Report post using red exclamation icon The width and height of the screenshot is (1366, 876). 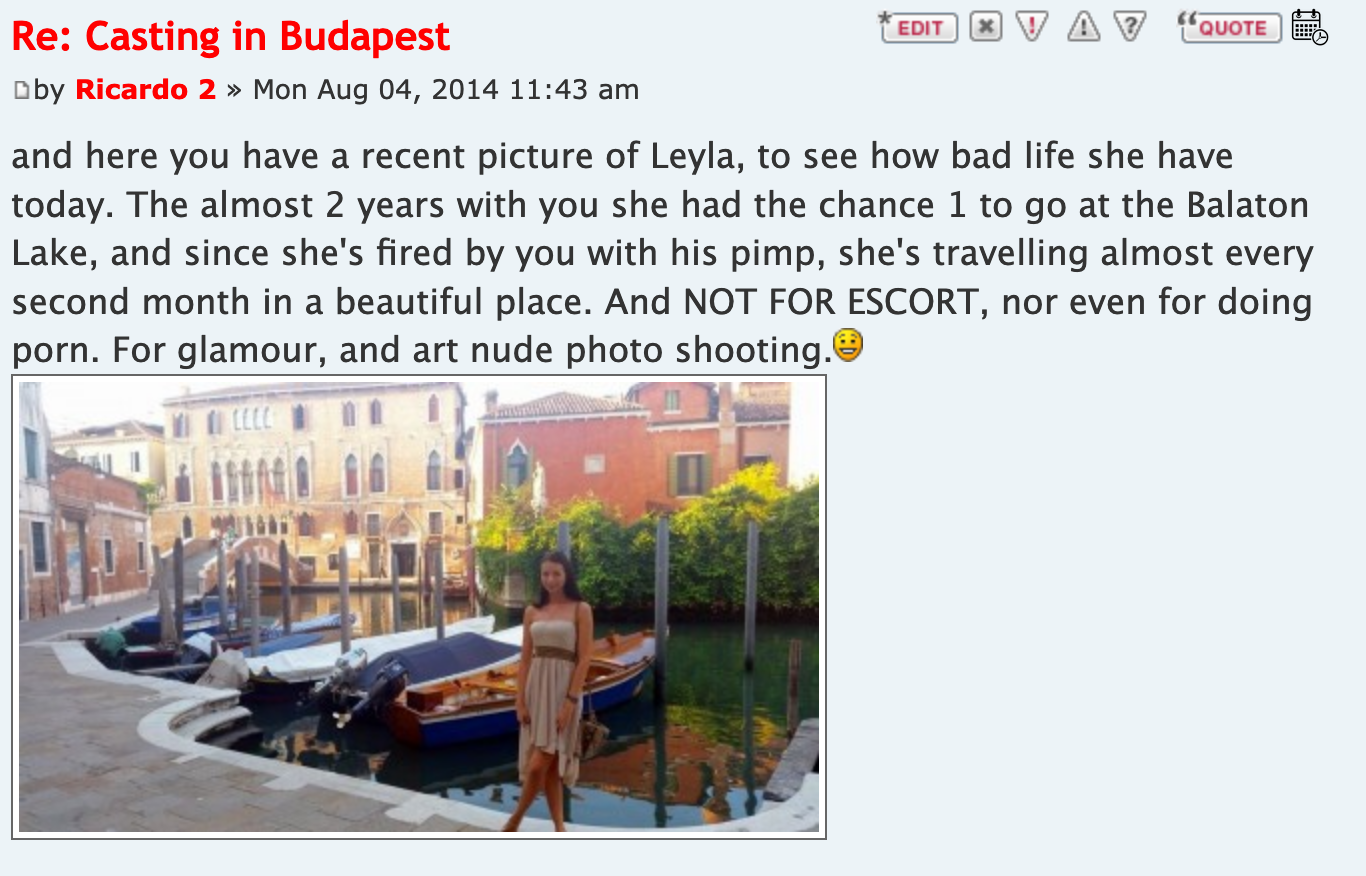pos(1032,27)
